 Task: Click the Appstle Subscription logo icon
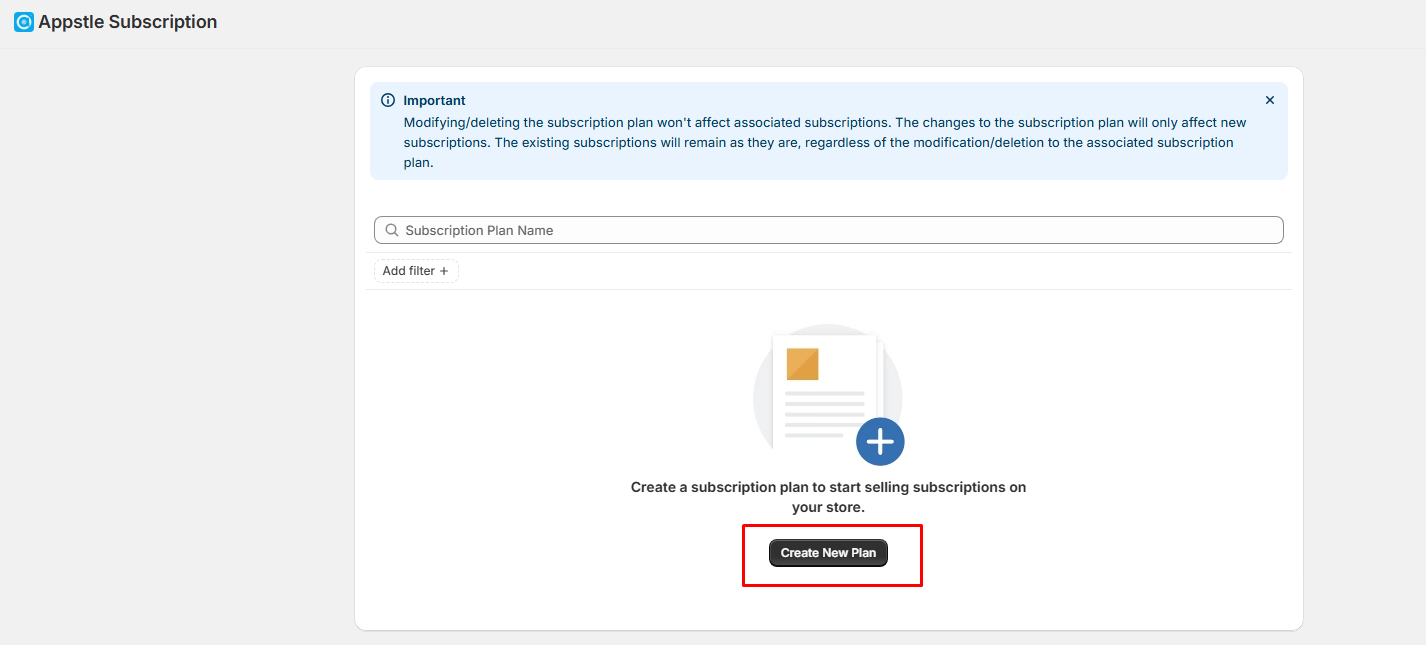[x=24, y=22]
